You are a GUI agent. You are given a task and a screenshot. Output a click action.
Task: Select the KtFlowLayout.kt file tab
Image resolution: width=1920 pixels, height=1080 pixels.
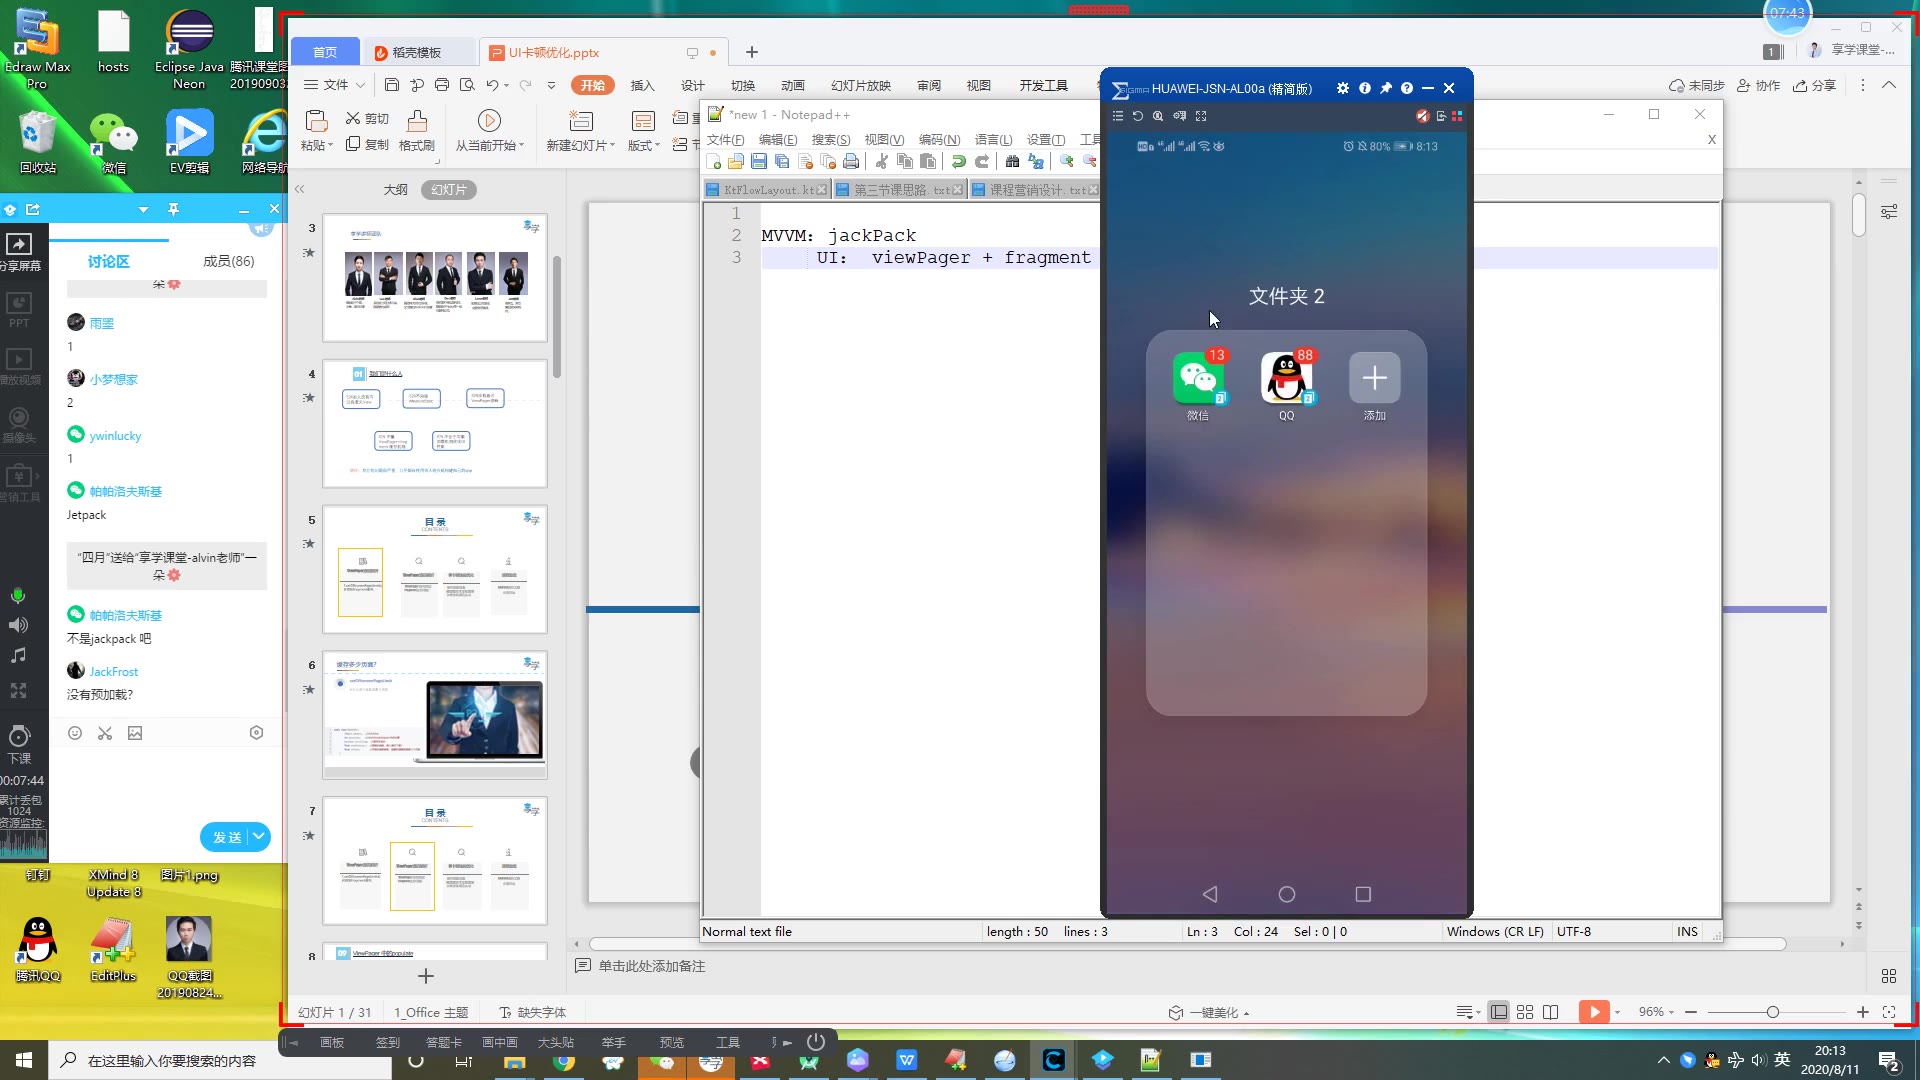click(766, 190)
